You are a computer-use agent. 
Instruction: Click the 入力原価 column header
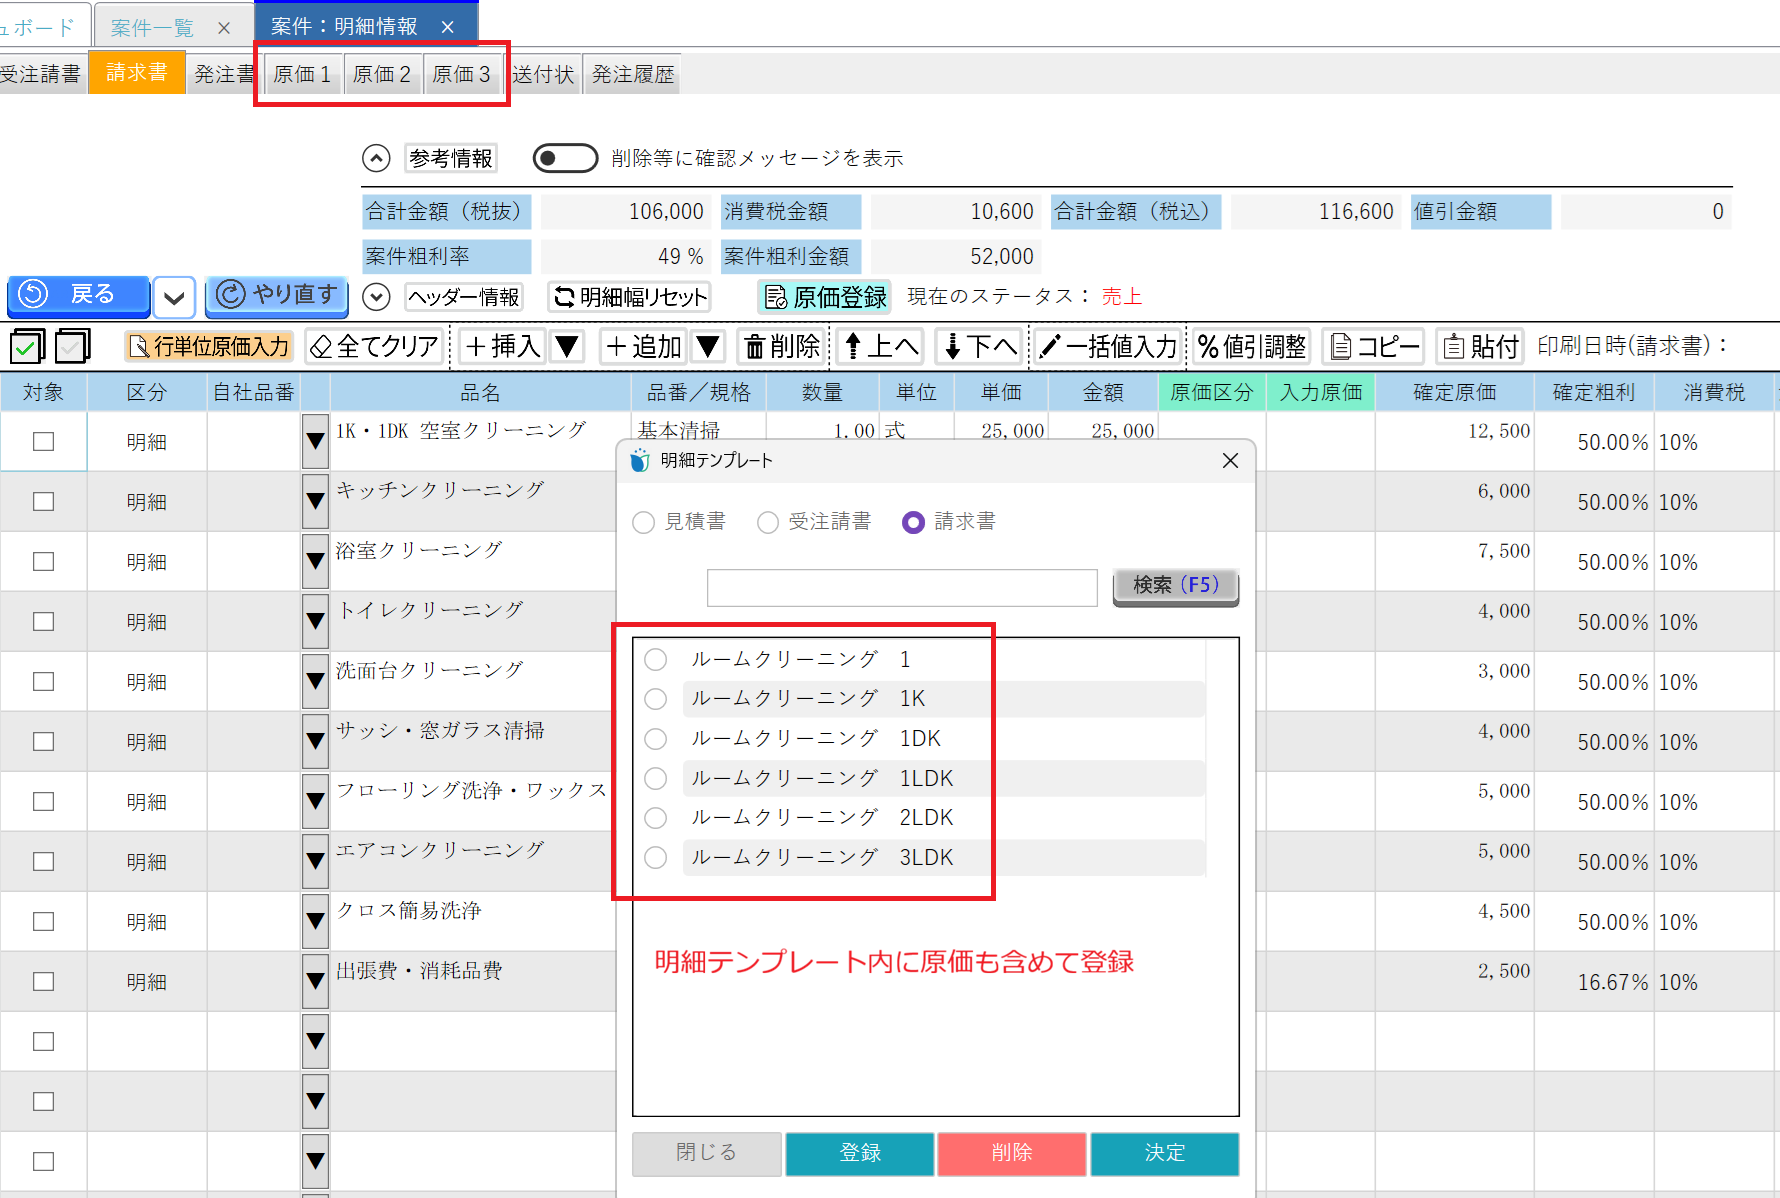[1321, 392]
